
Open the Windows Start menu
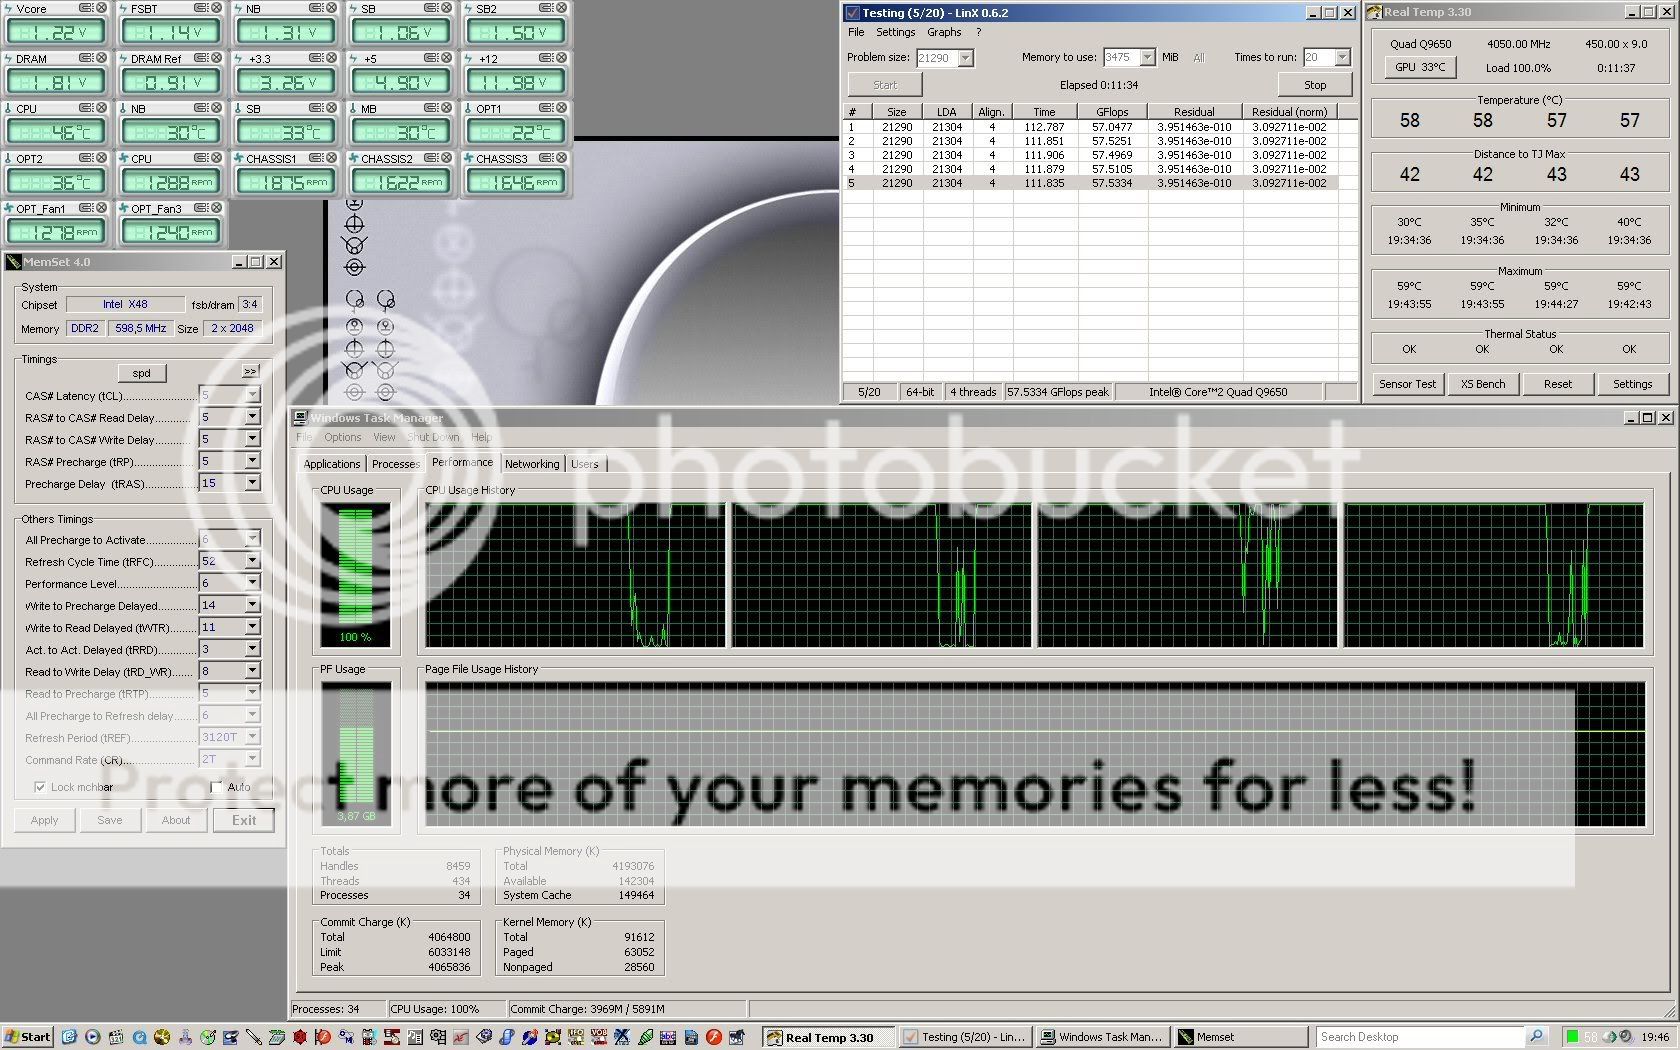(28, 1037)
